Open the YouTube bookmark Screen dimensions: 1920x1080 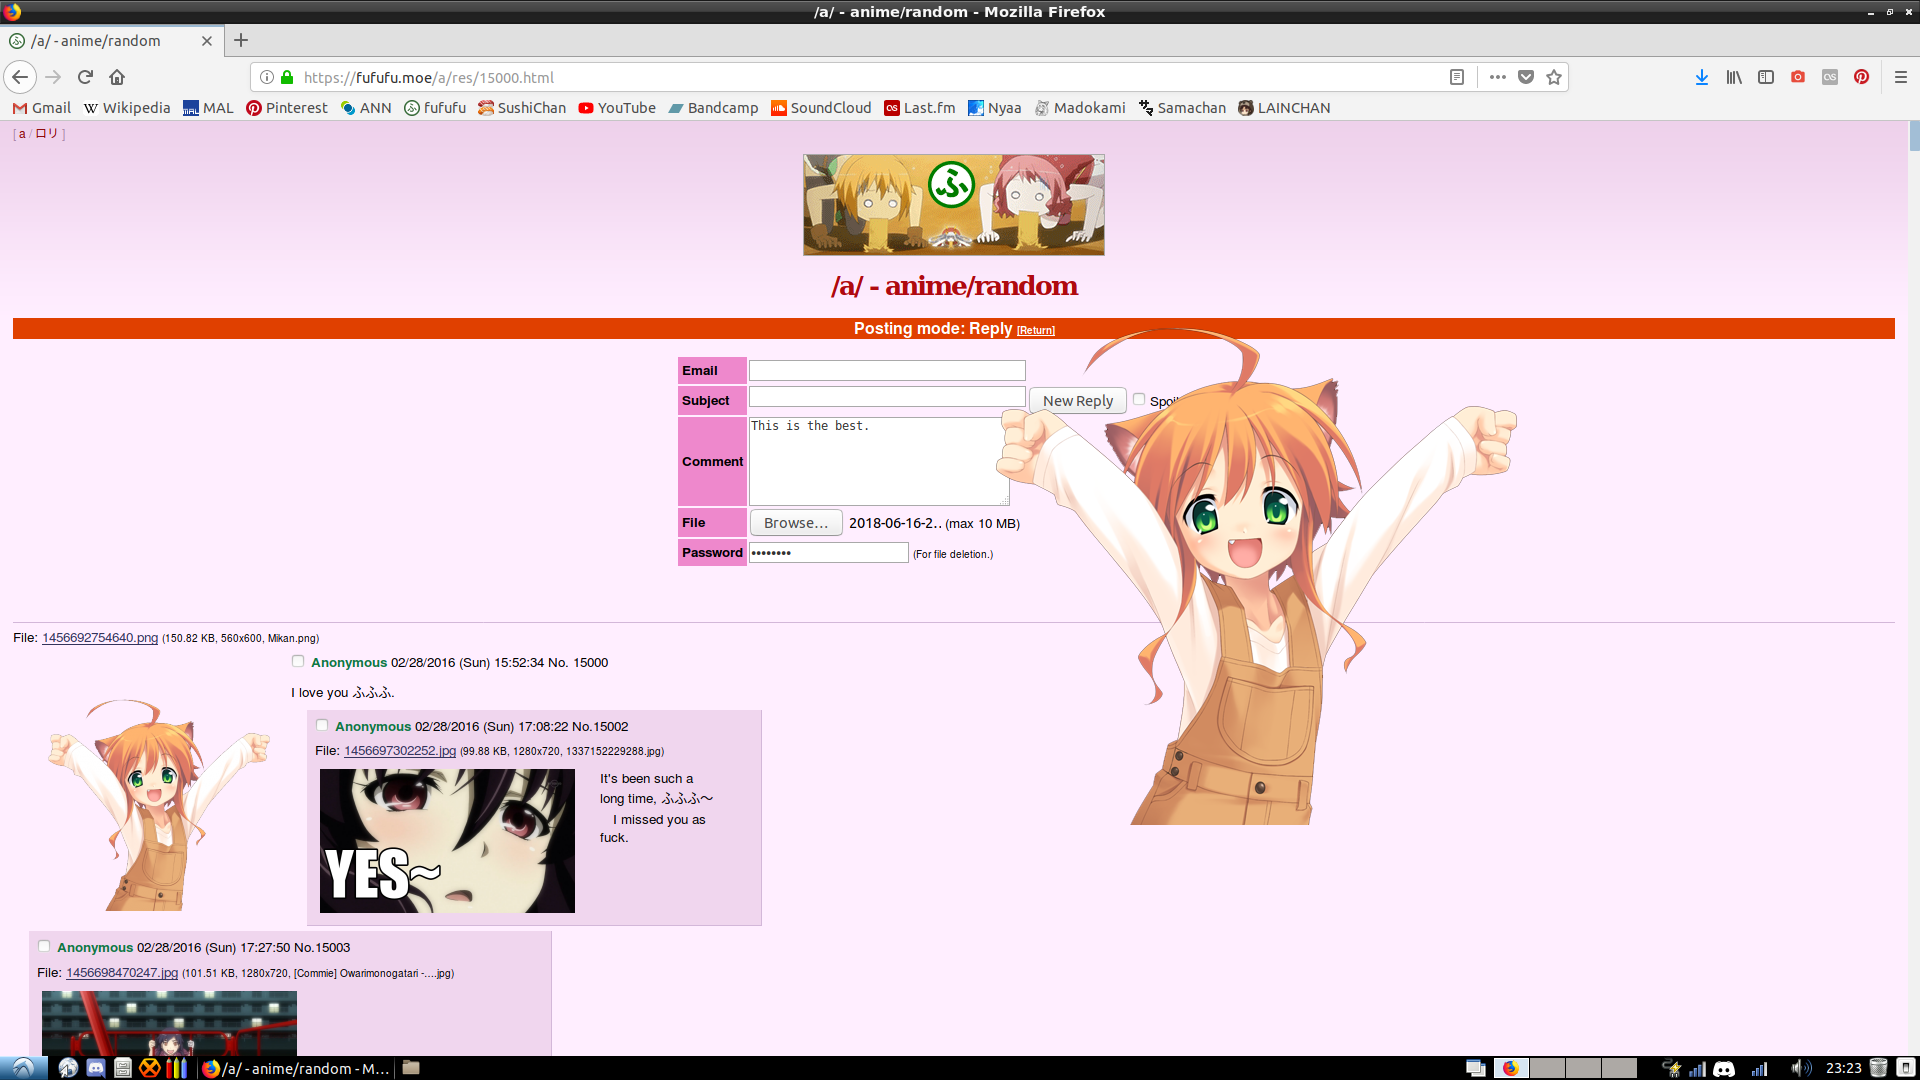click(617, 108)
